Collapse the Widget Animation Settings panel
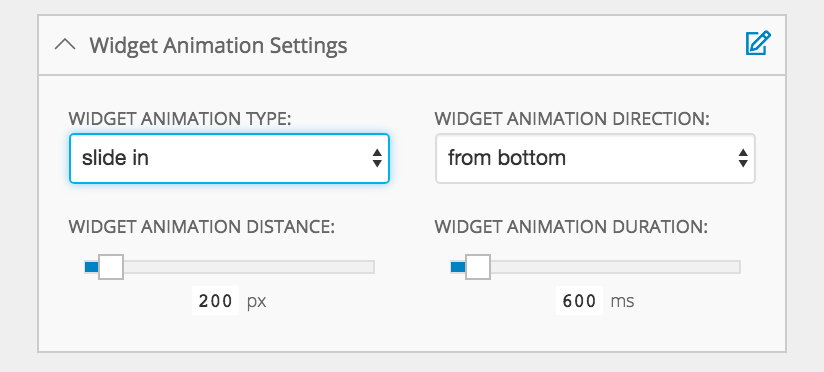Image resolution: width=824 pixels, height=372 pixels. (65, 45)
